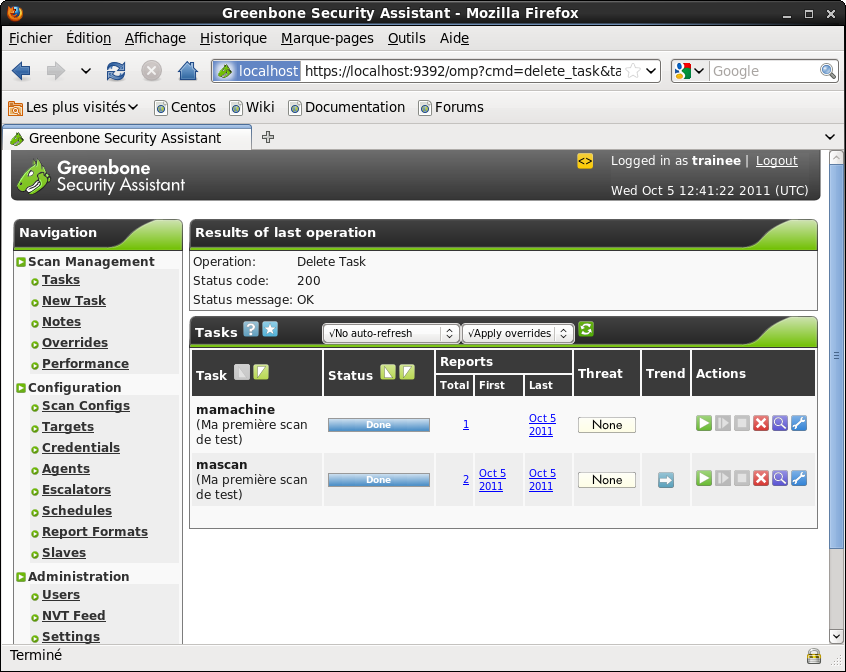Start the mascan task with green play icon
The width and height of the screenshot is (846, 672).
point(704,478)
